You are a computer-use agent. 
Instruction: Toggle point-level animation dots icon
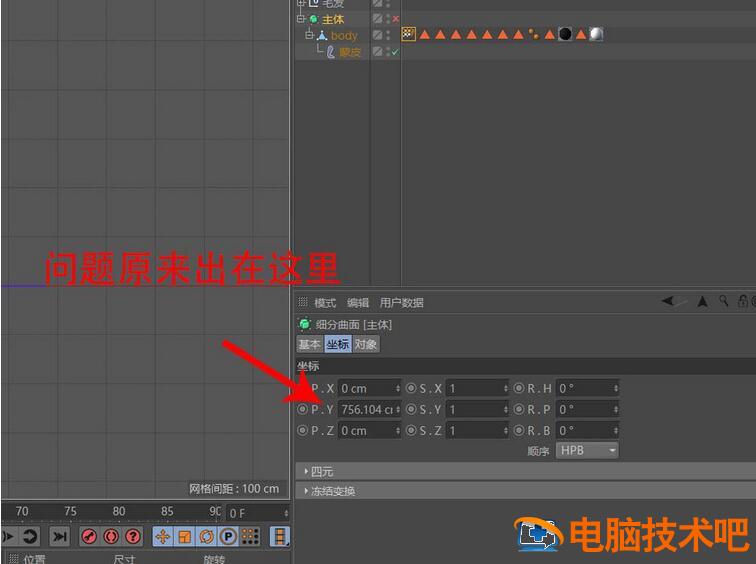click(x=250, y=537)
